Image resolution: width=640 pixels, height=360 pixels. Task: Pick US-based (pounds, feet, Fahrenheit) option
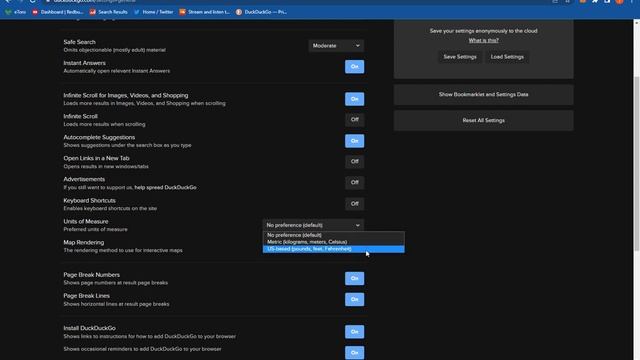pos(333,249)
